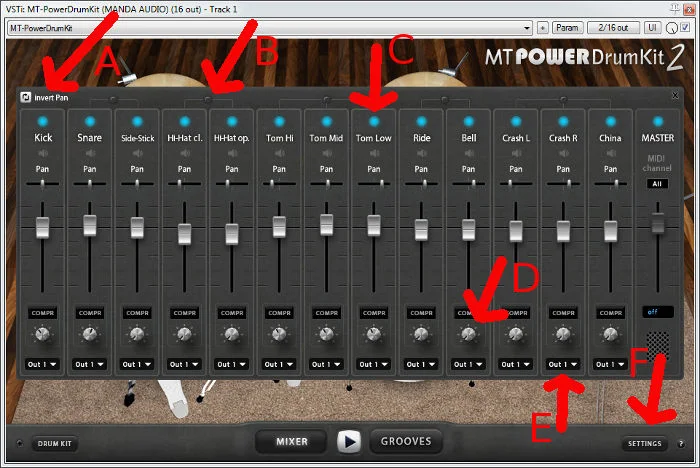
Task: Open the Ride Out 1 dropdown
Action: pyautogui.click(x=421, y=364)
